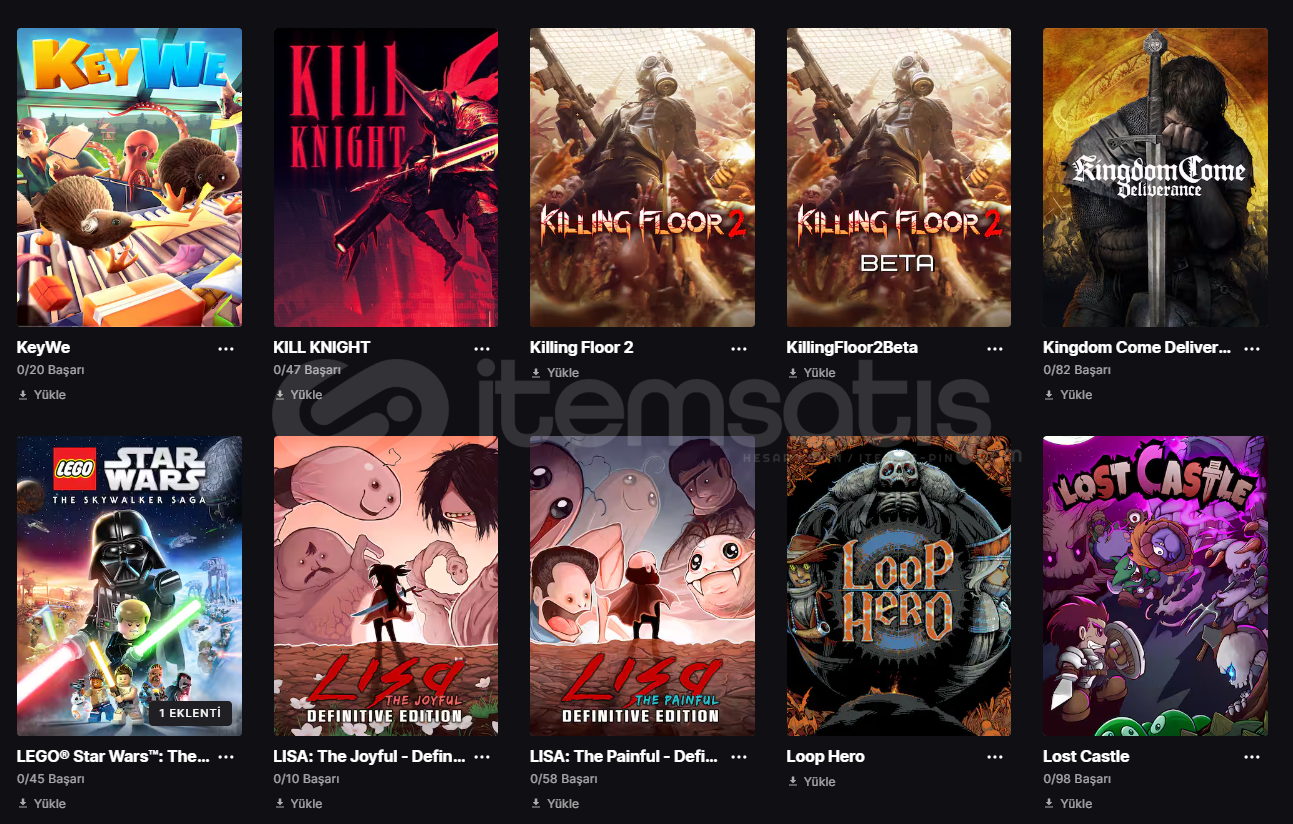Open the three-dot menu for KillingFloor2Beta
Screen dimensions: 1293x824
point(995,348)
